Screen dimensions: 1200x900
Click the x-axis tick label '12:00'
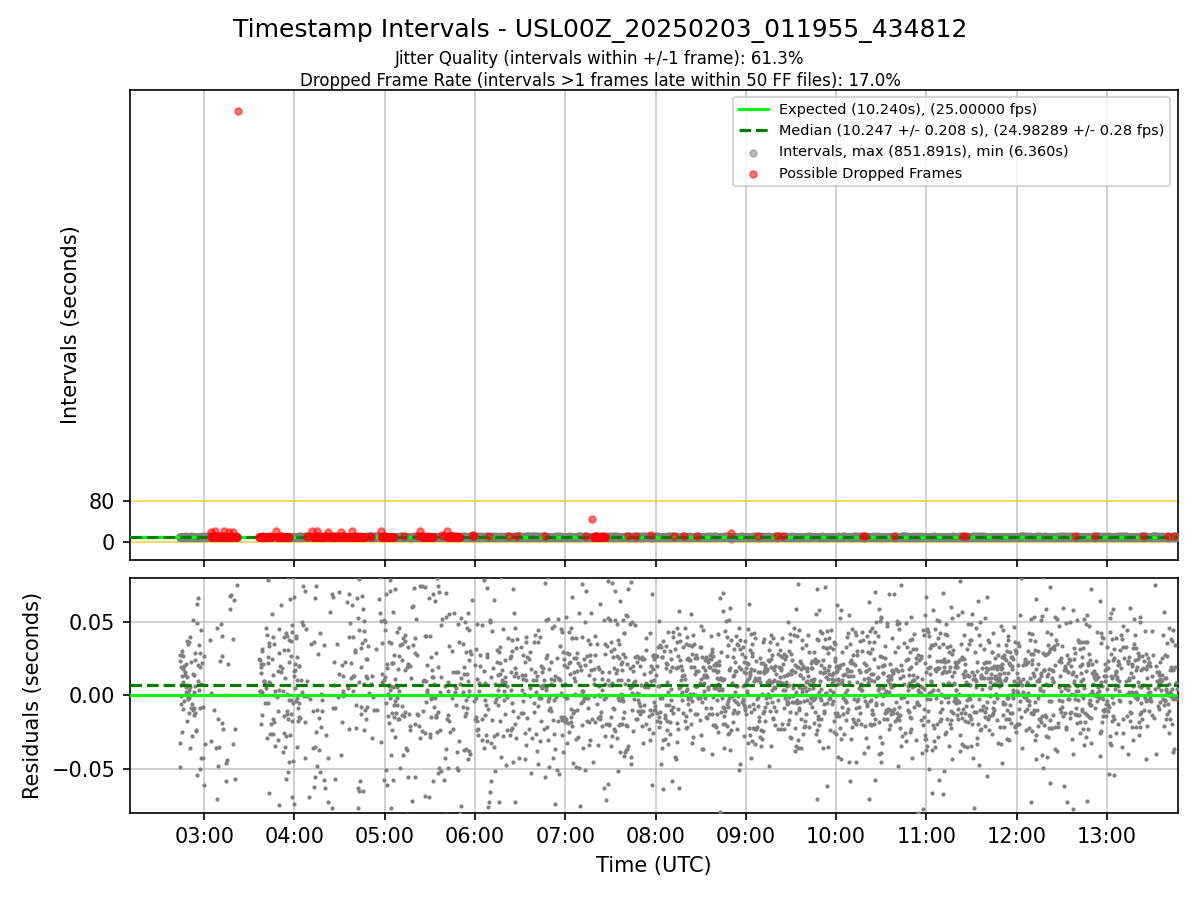click(x=1017, y=836)
